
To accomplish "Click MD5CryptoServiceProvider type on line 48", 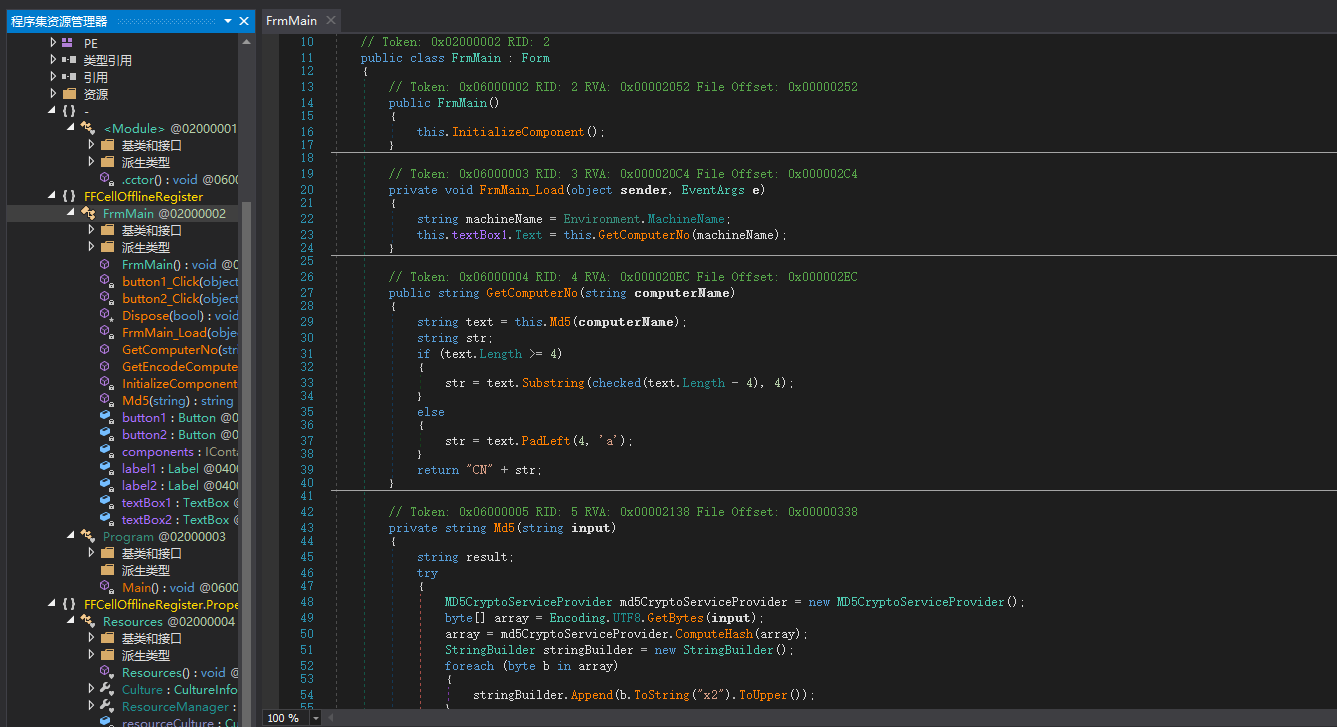I will coord(528,602).
